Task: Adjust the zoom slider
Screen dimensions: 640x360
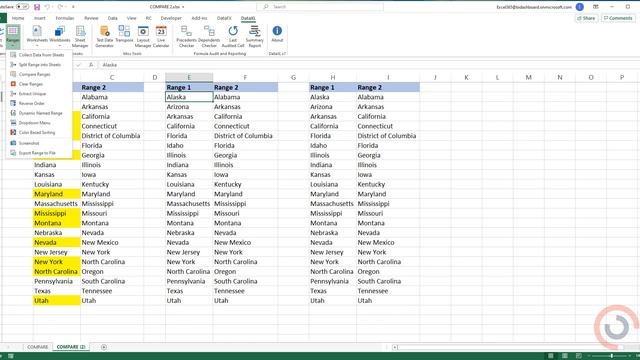Action: coord(611,356)
